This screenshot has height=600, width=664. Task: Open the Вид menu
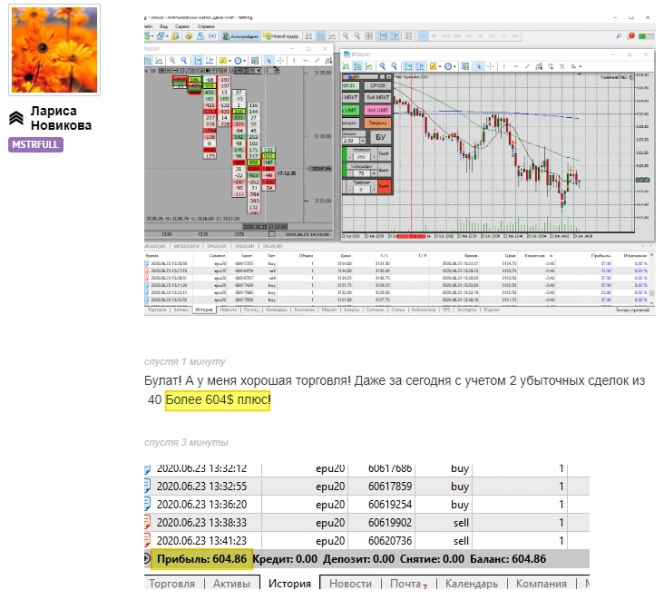[163, 26]
